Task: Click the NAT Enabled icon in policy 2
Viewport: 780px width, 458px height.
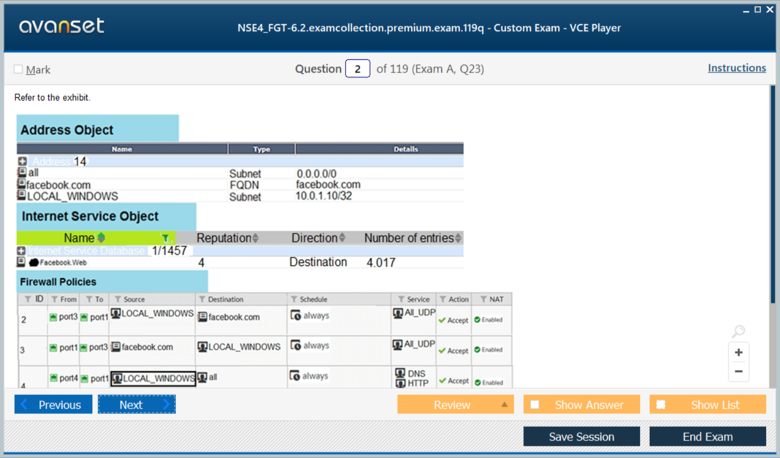Action: pos(477,320)
